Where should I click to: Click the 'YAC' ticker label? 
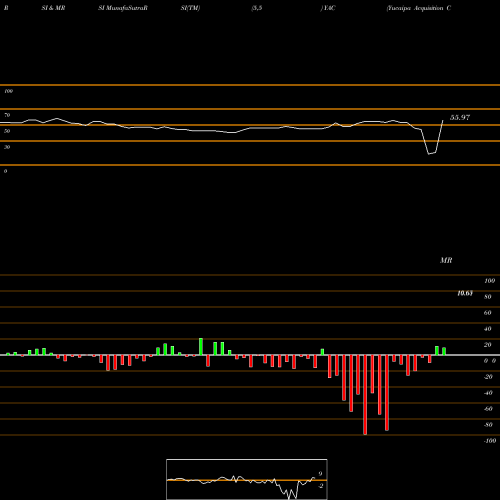point(329,8)
